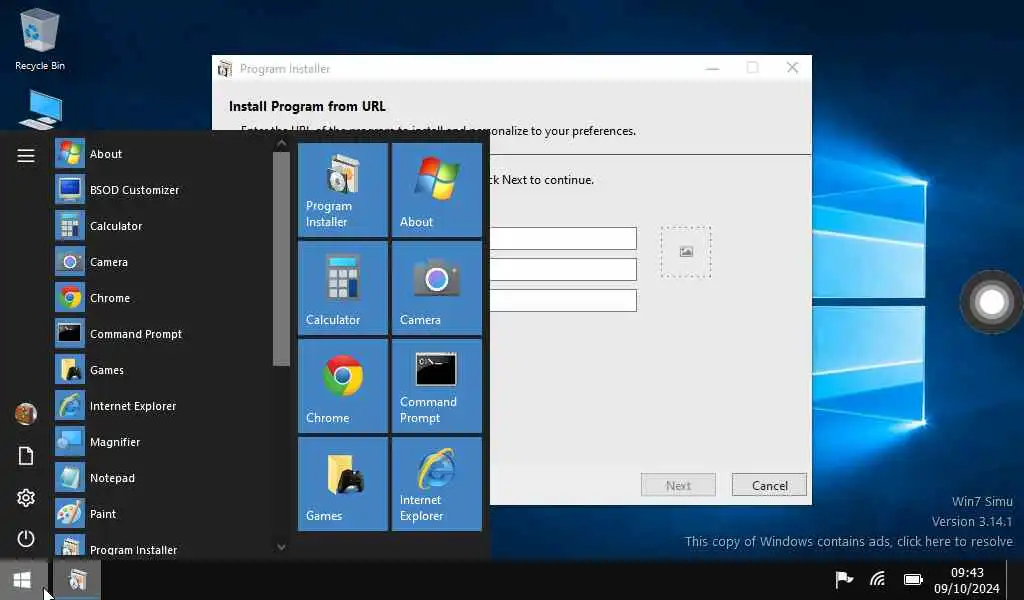The height and width of the screenshot is (600, 1024).
Task: Click the second input field in installer
Action: (563, 269)
